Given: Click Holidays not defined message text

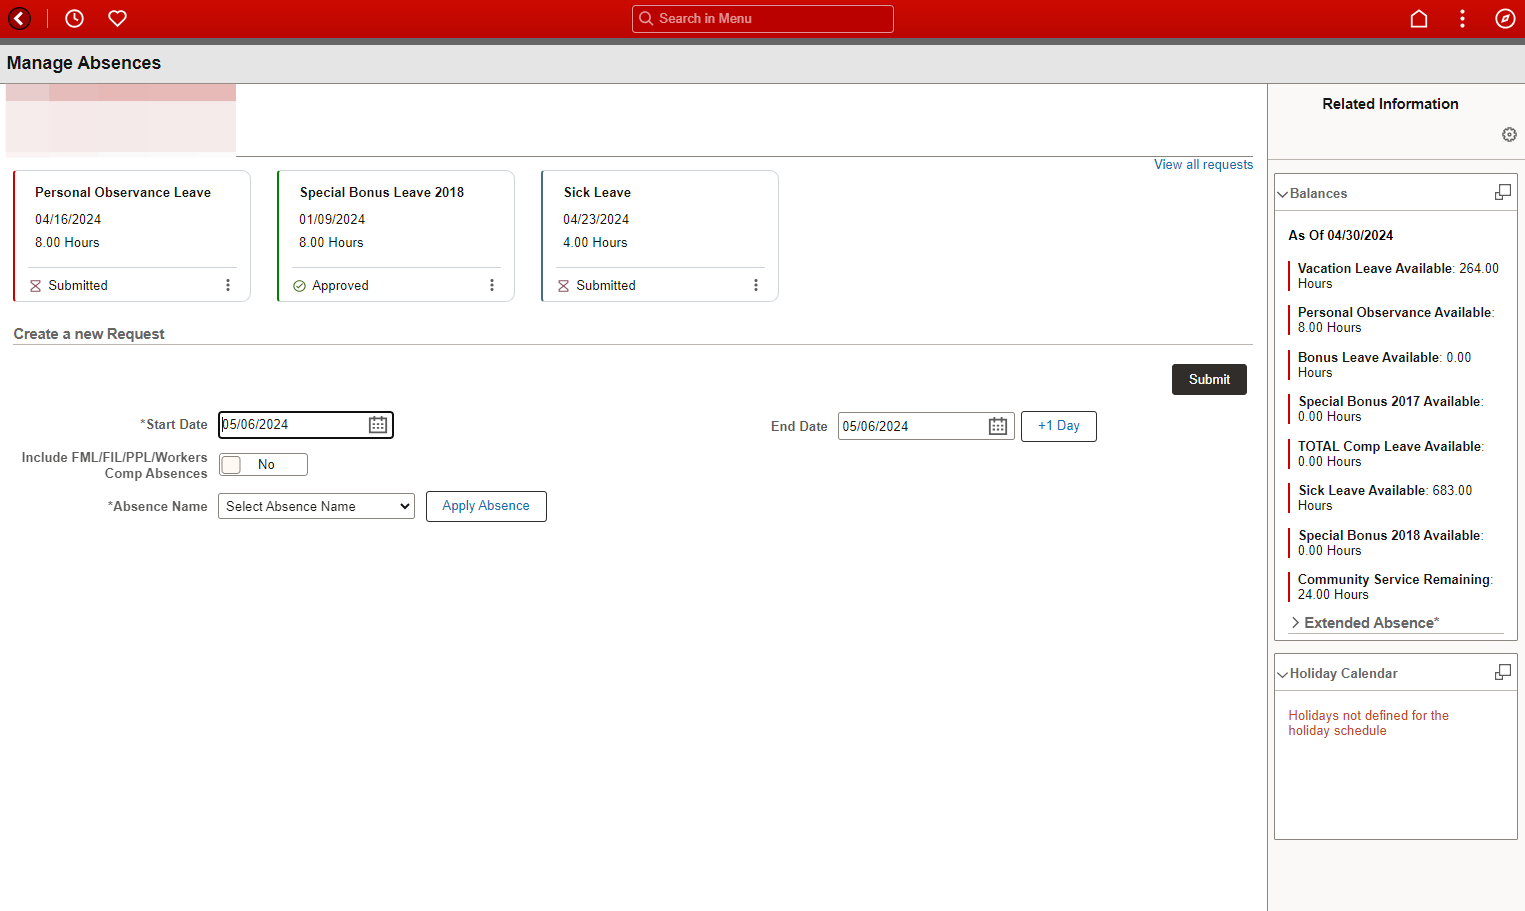Looking at the screenshot, I should point(1368,723).
